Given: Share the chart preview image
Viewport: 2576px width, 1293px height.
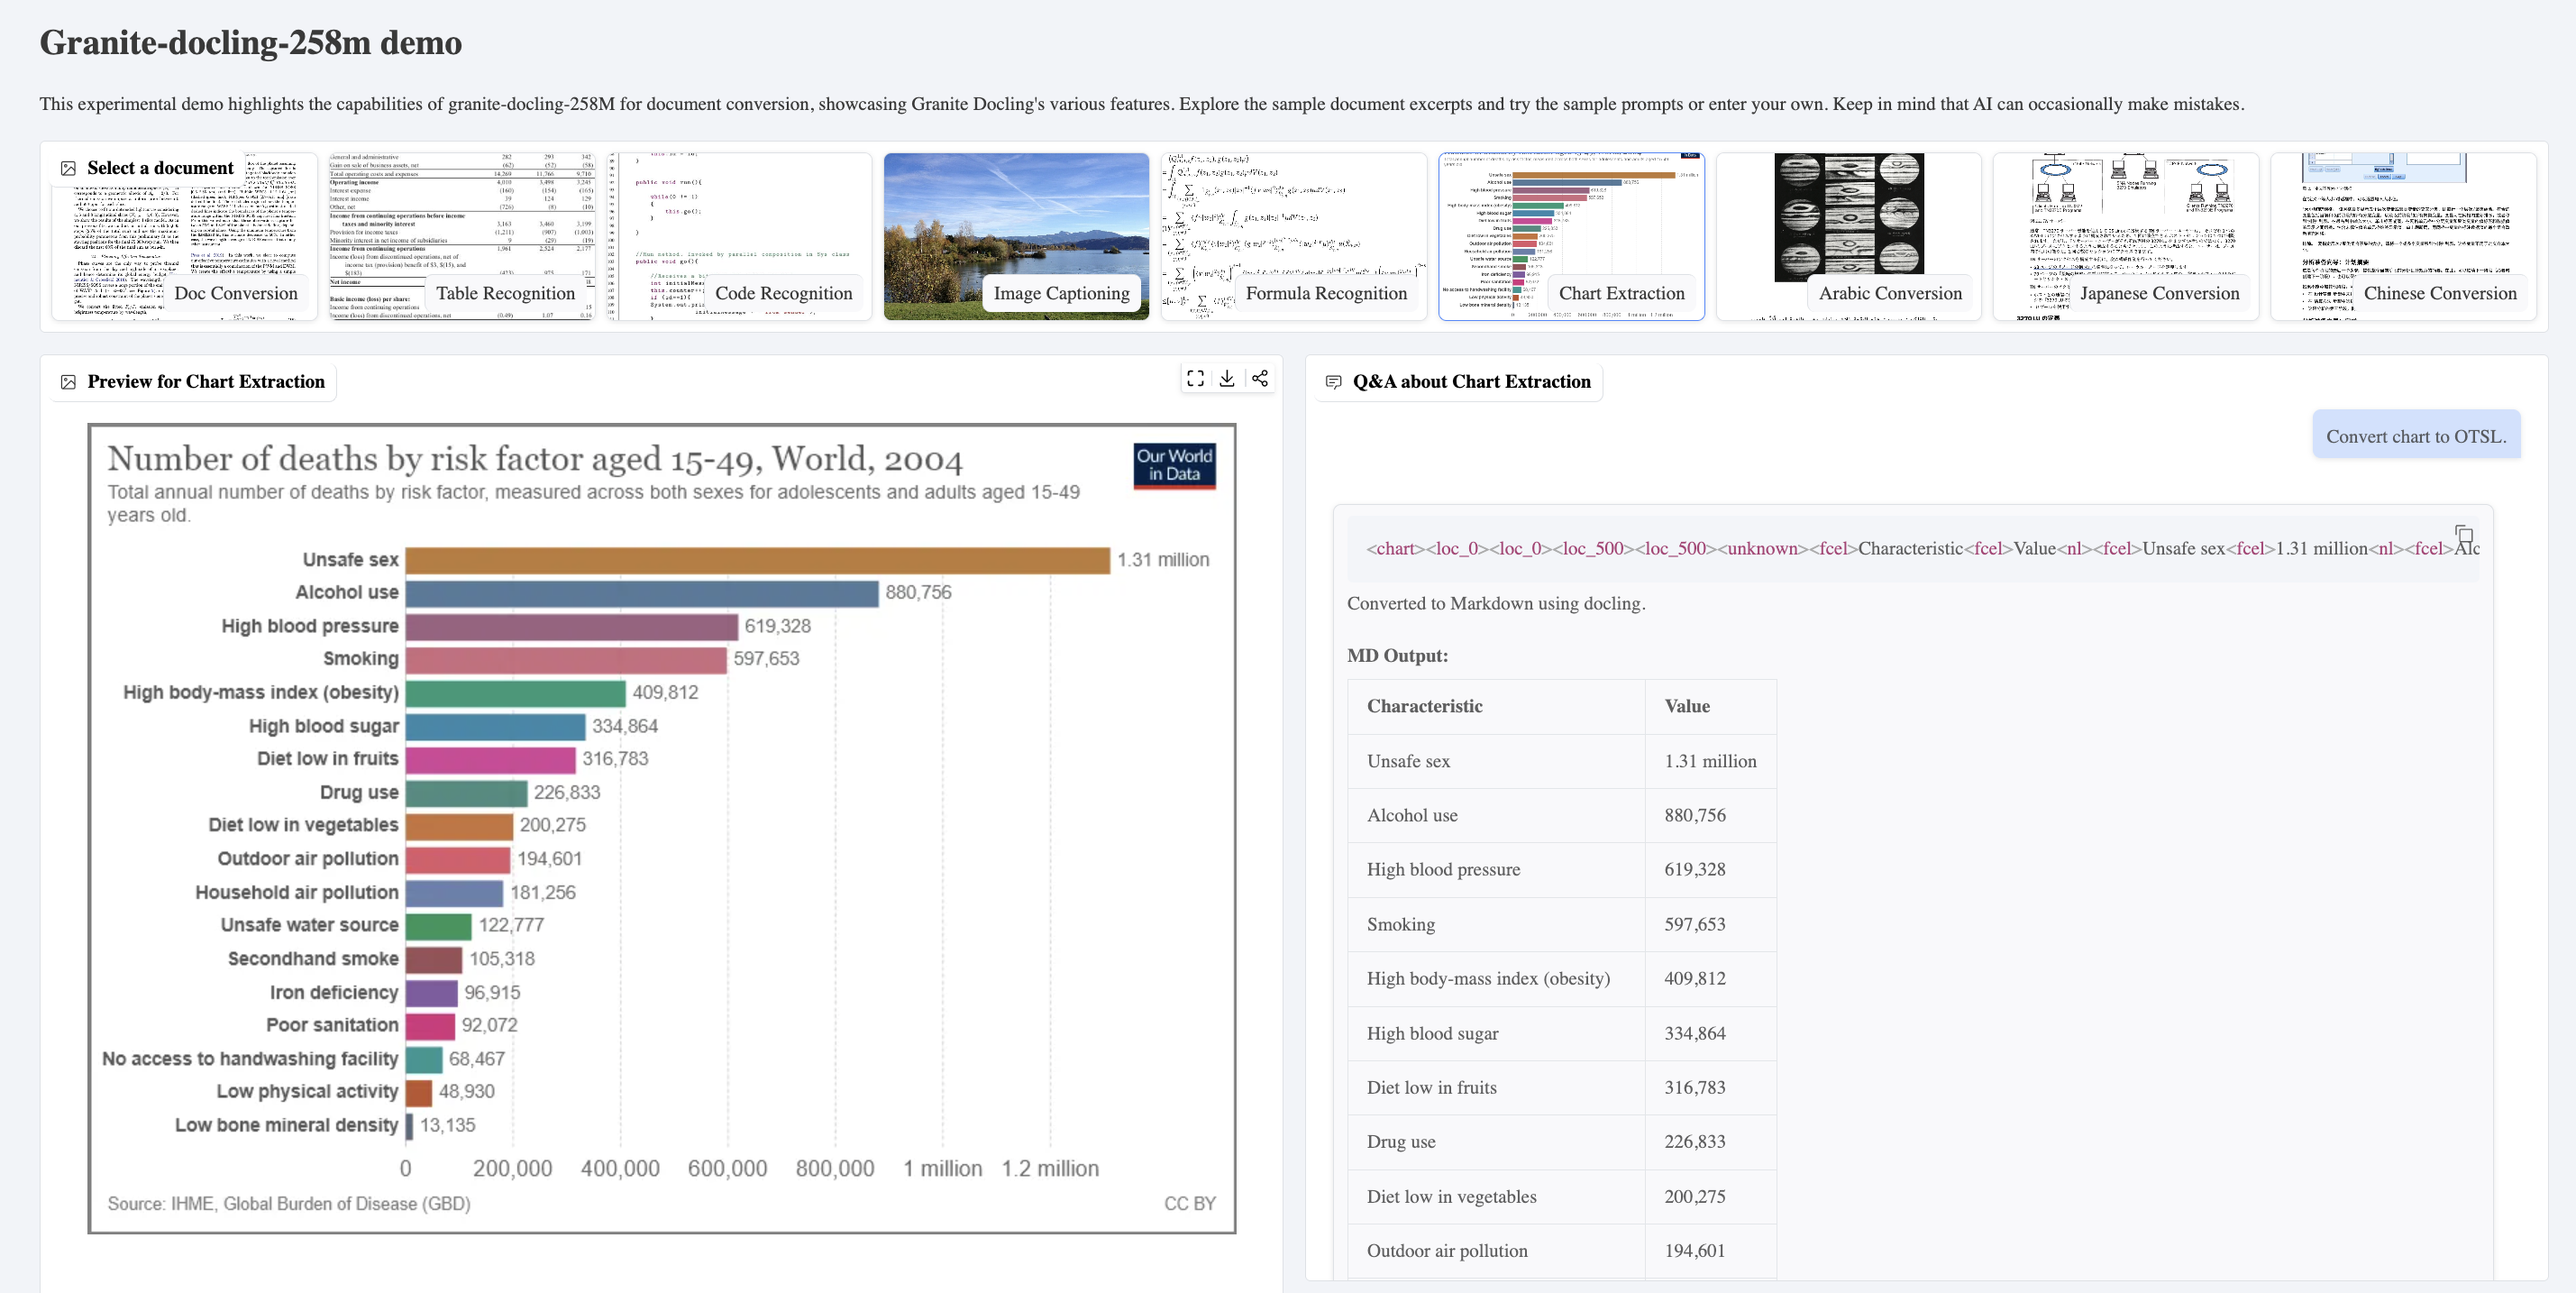Looking at the screenshot, I should pyautogui.click(x=1260, y=378).
